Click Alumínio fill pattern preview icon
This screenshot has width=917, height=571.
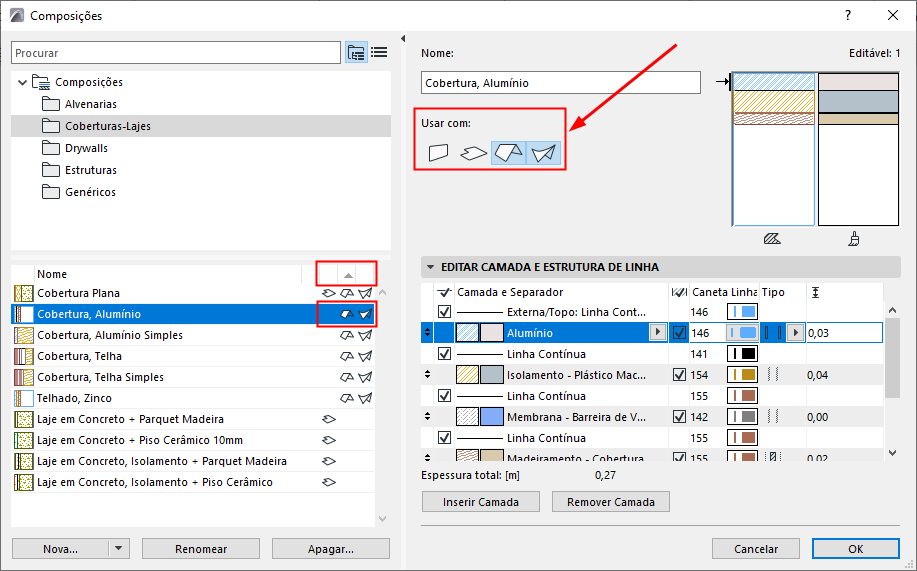(467, 333)
